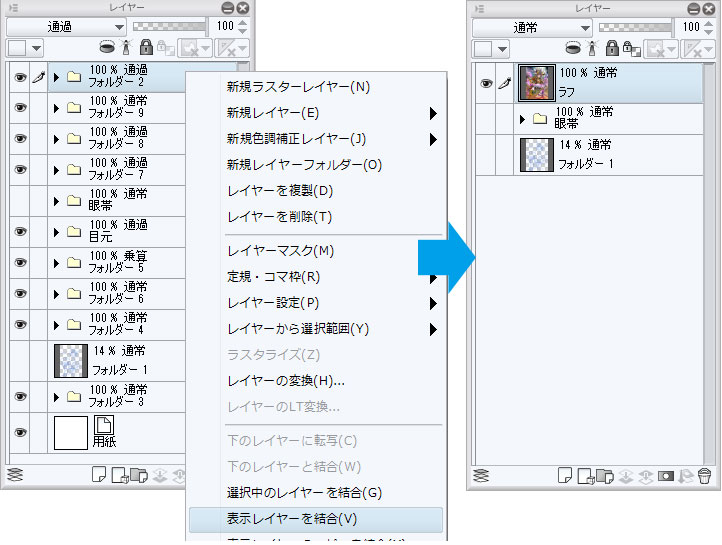Click create layer mask icon in right panel
The height and width of the screenshot is (545, 722).
[x=666, y=475]
